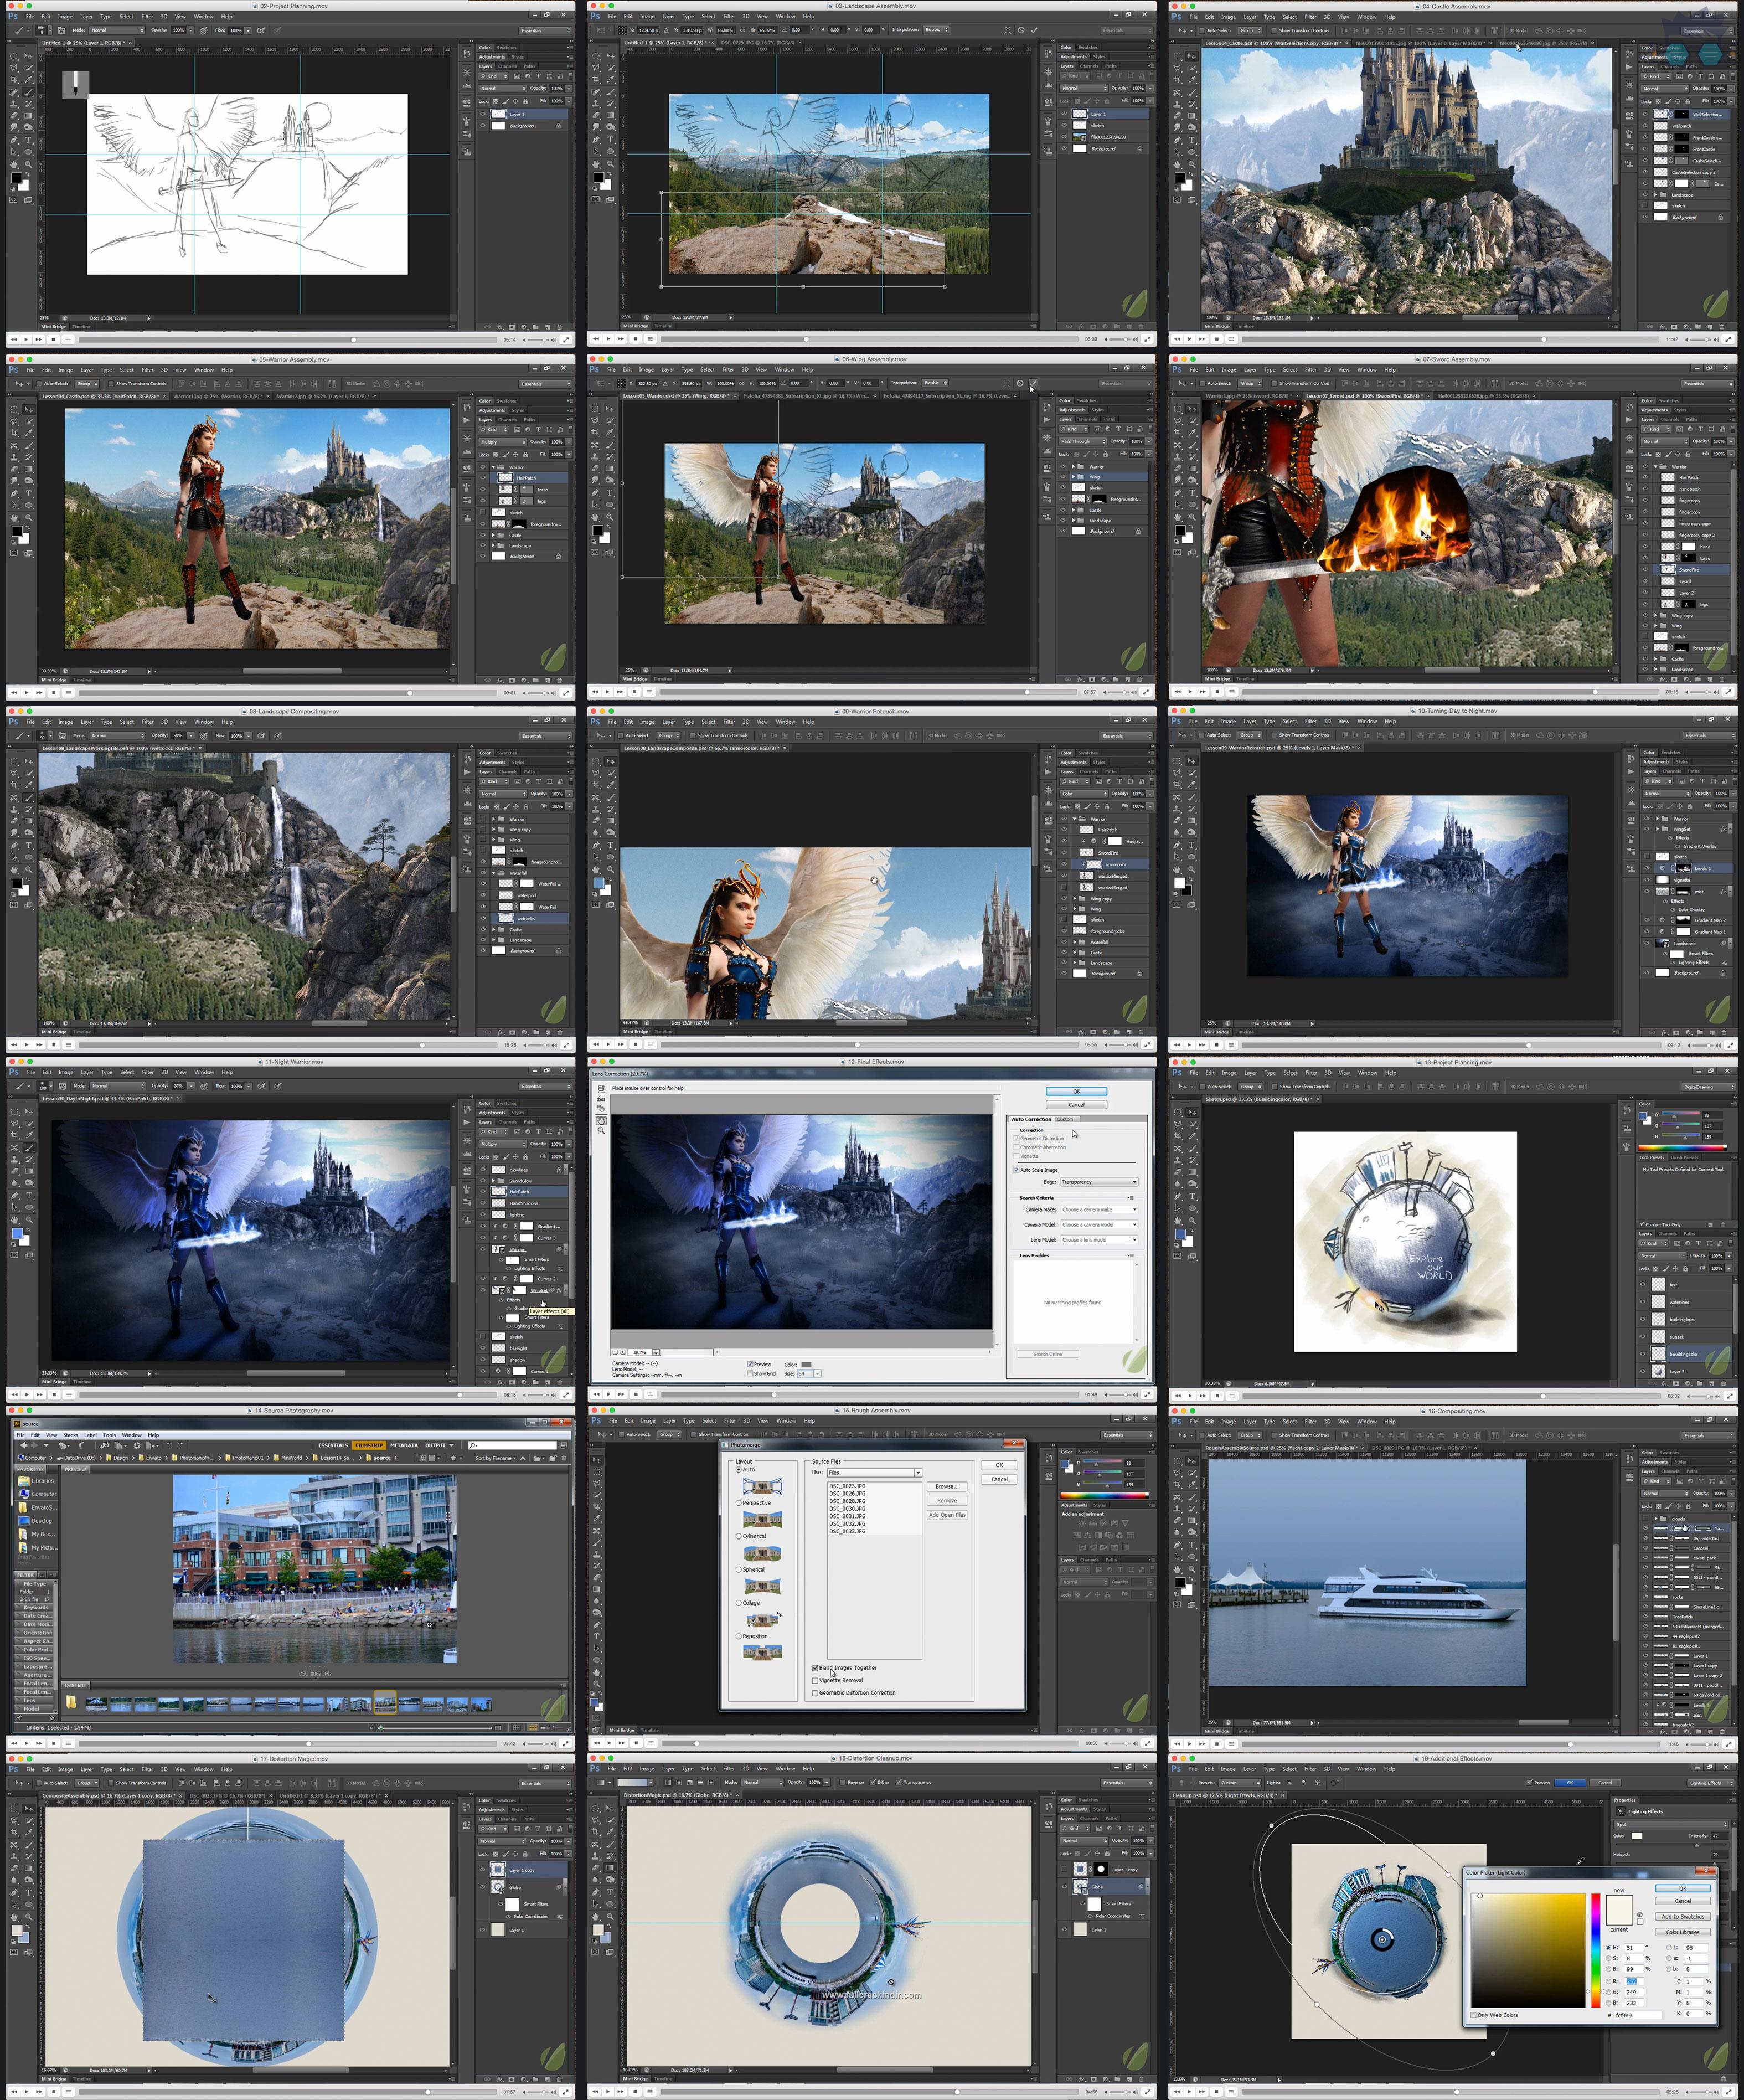The image size is (1744, 2100).
Task: Switch to METADATA workspace in 14-Source Photography Bridge
Action: pos(404,1445)
